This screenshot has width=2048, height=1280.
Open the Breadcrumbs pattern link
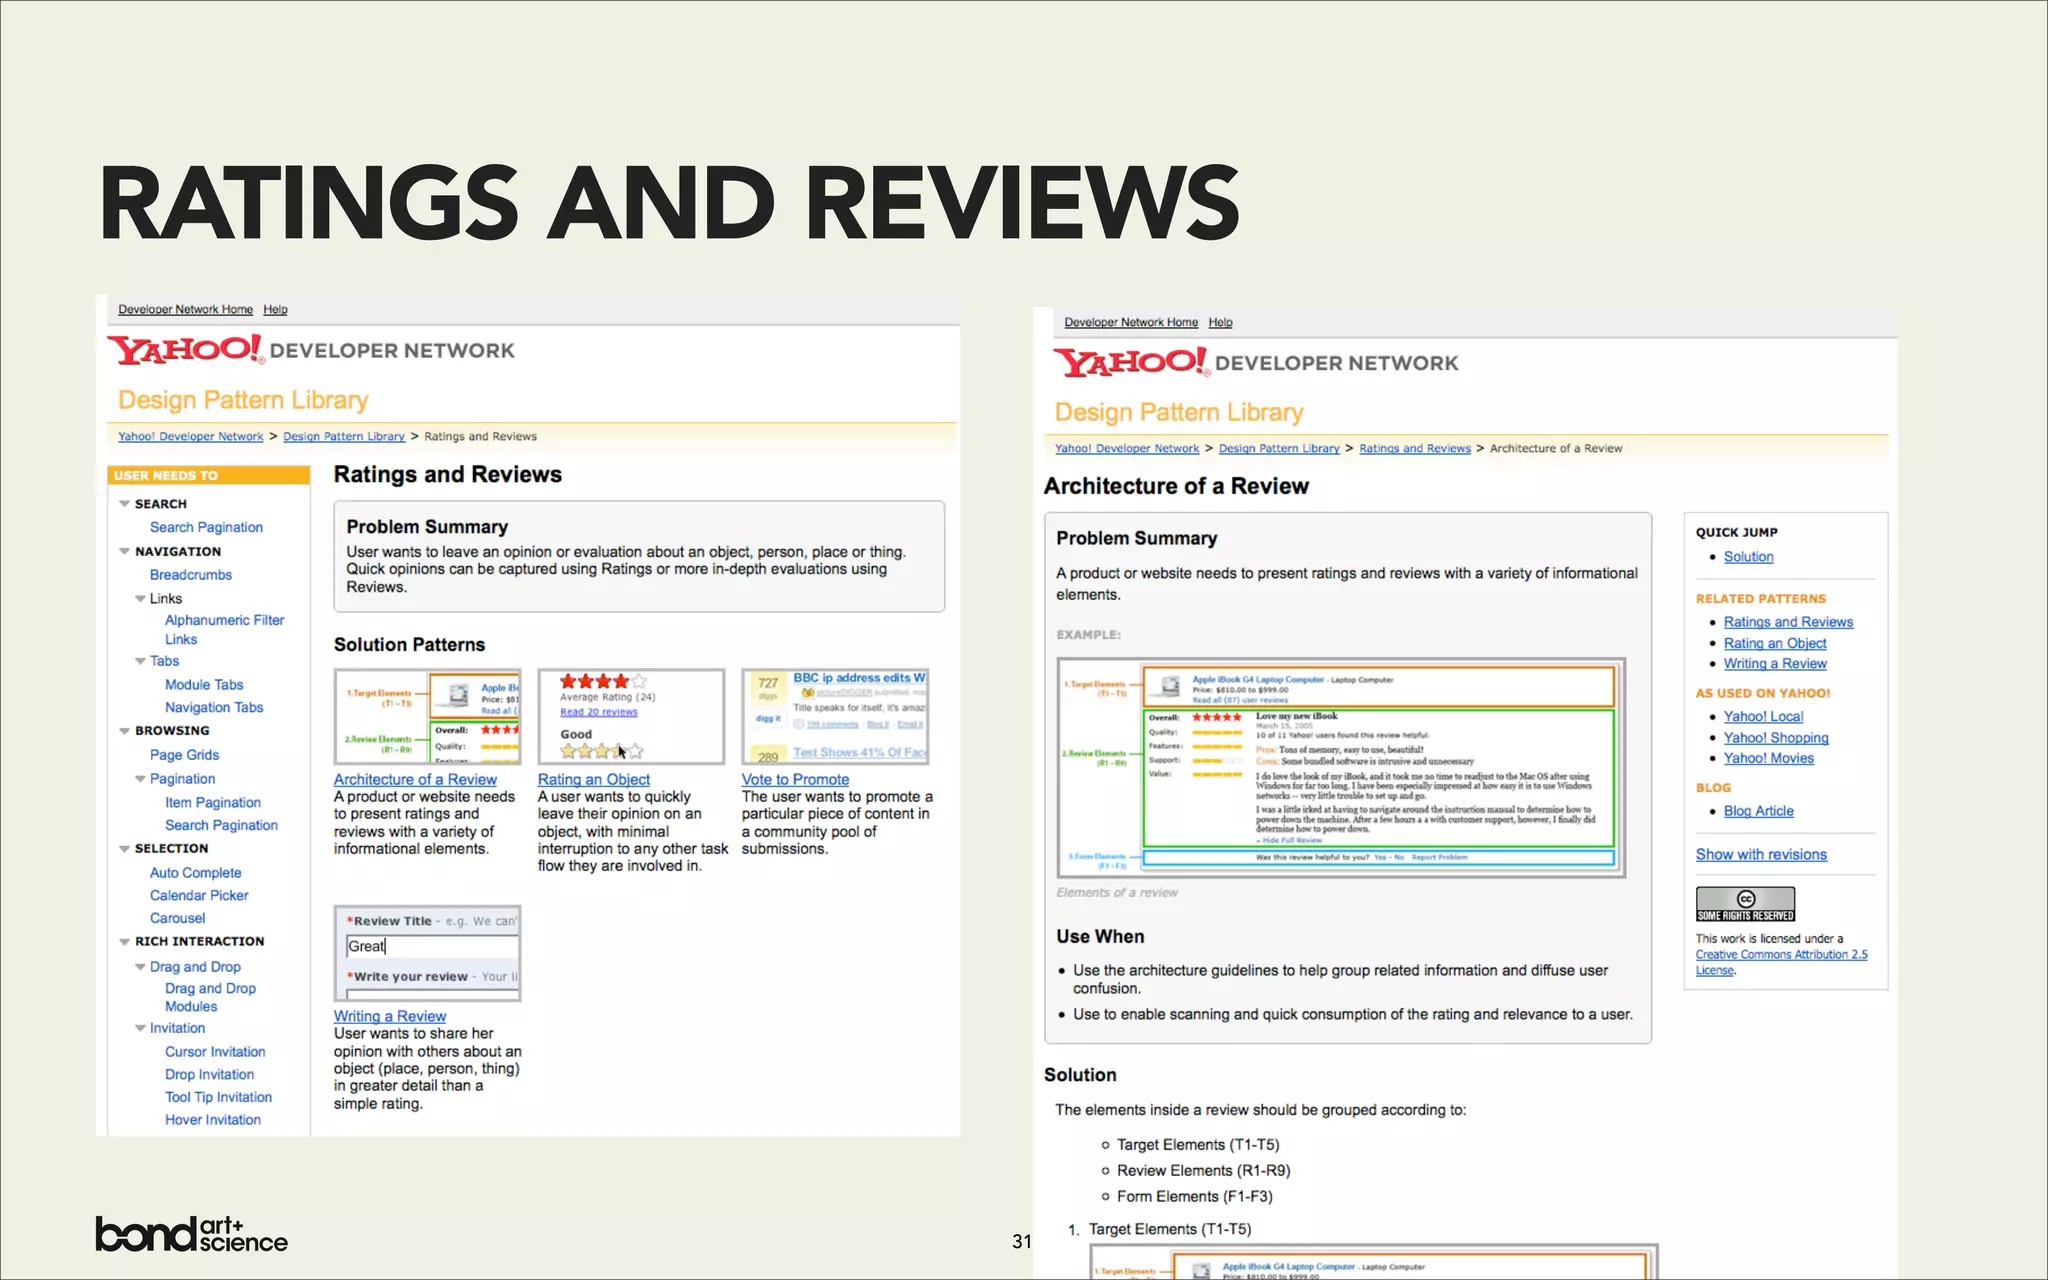point(191,575)
